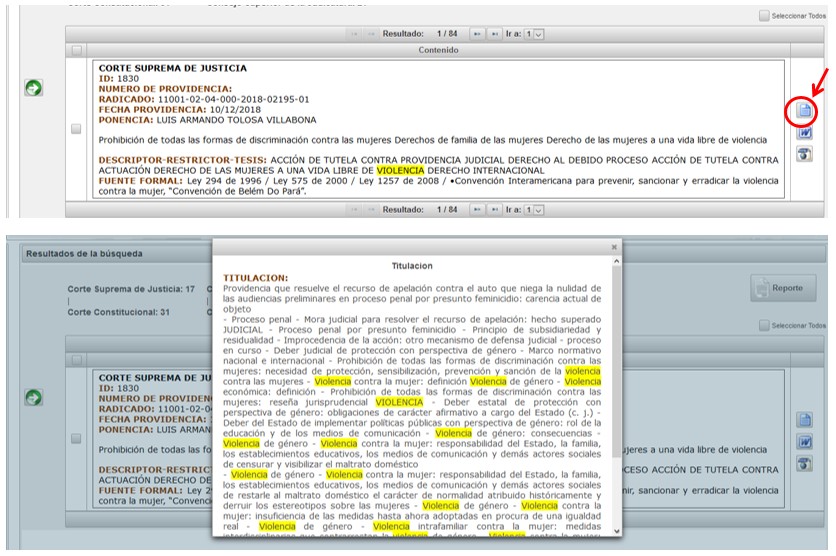Click the third icon below Word icon, top panel

(804, 154)
